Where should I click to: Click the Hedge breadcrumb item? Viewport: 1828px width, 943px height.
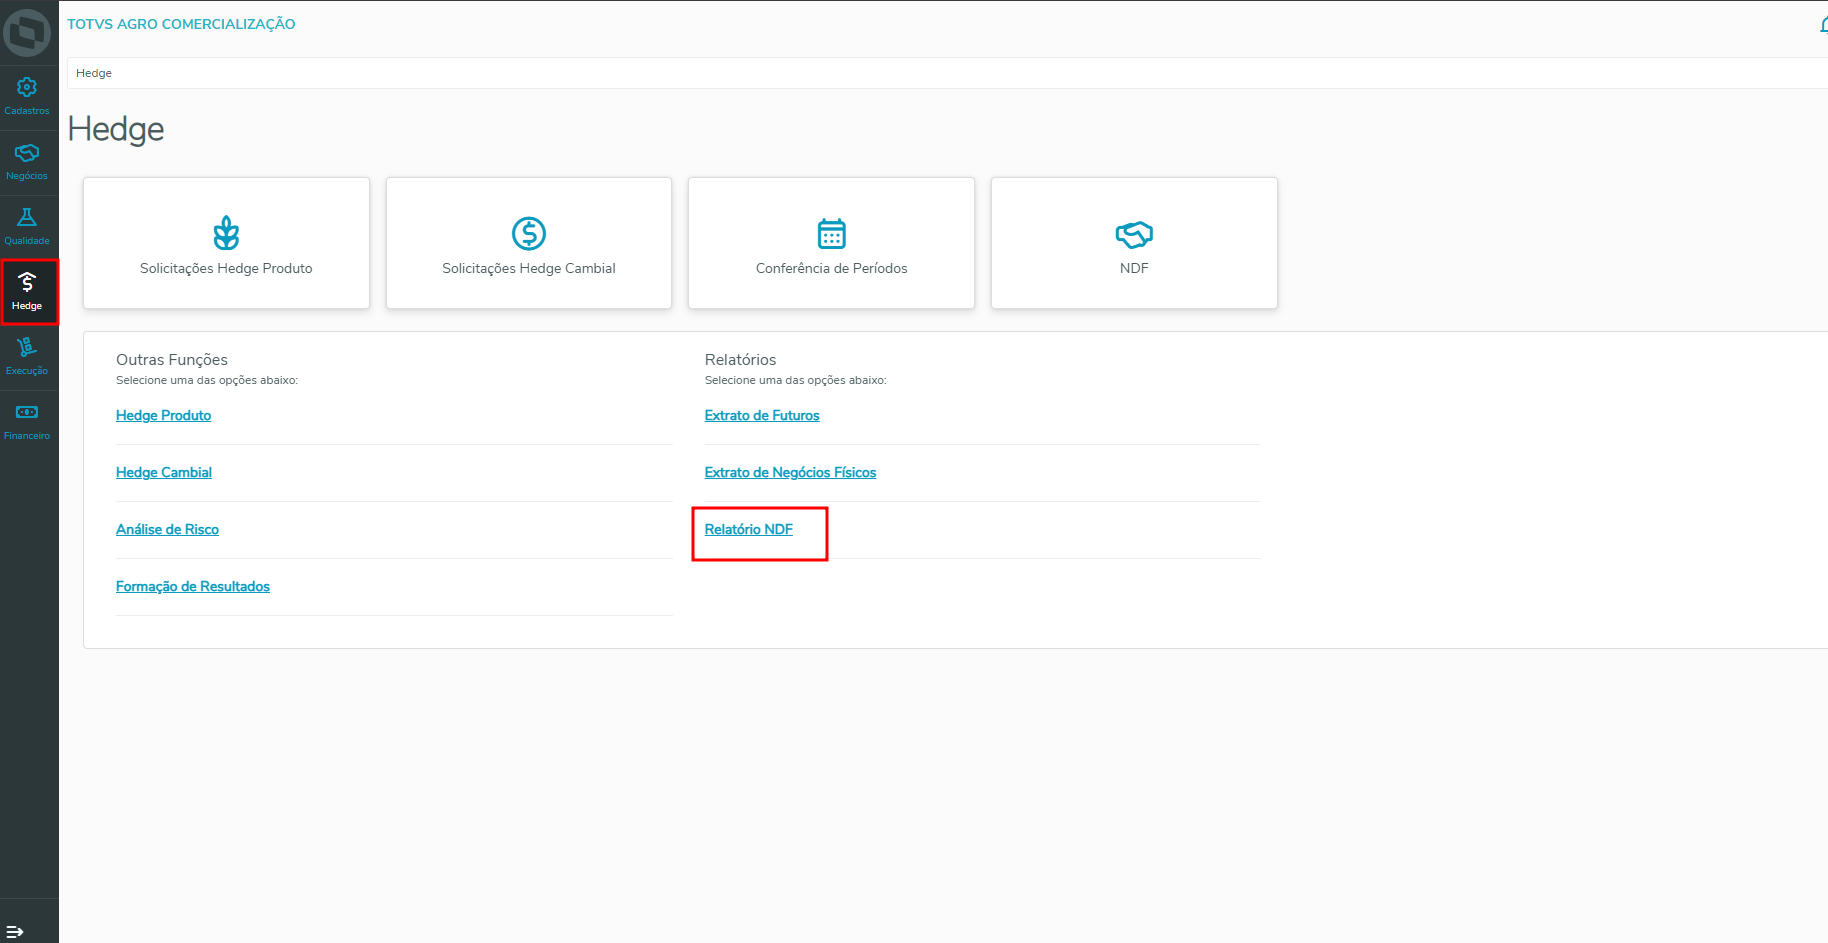coord(94,73)
